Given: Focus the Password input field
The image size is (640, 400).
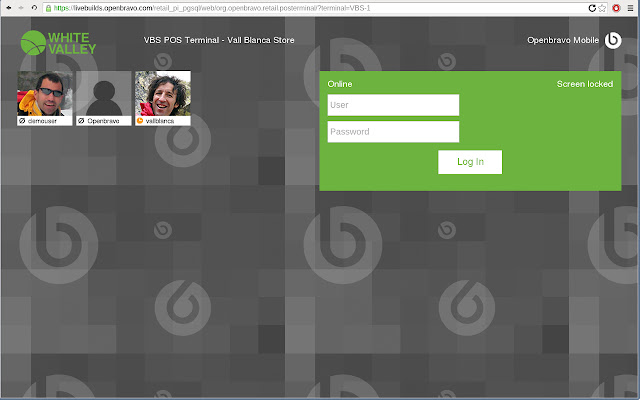Looking at the screenshot, I should click(x=393, y=132).
